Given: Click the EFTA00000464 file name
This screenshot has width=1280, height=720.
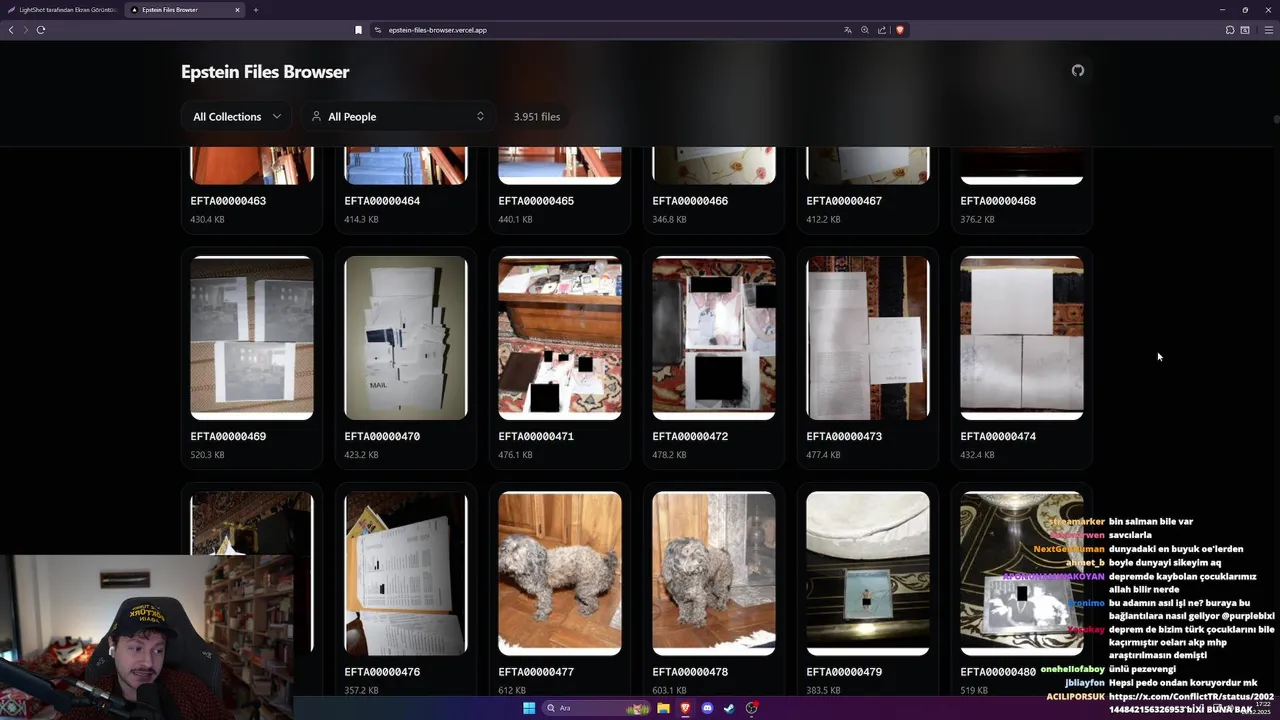Looking at the screenshot, I should (x=382, y=201).
